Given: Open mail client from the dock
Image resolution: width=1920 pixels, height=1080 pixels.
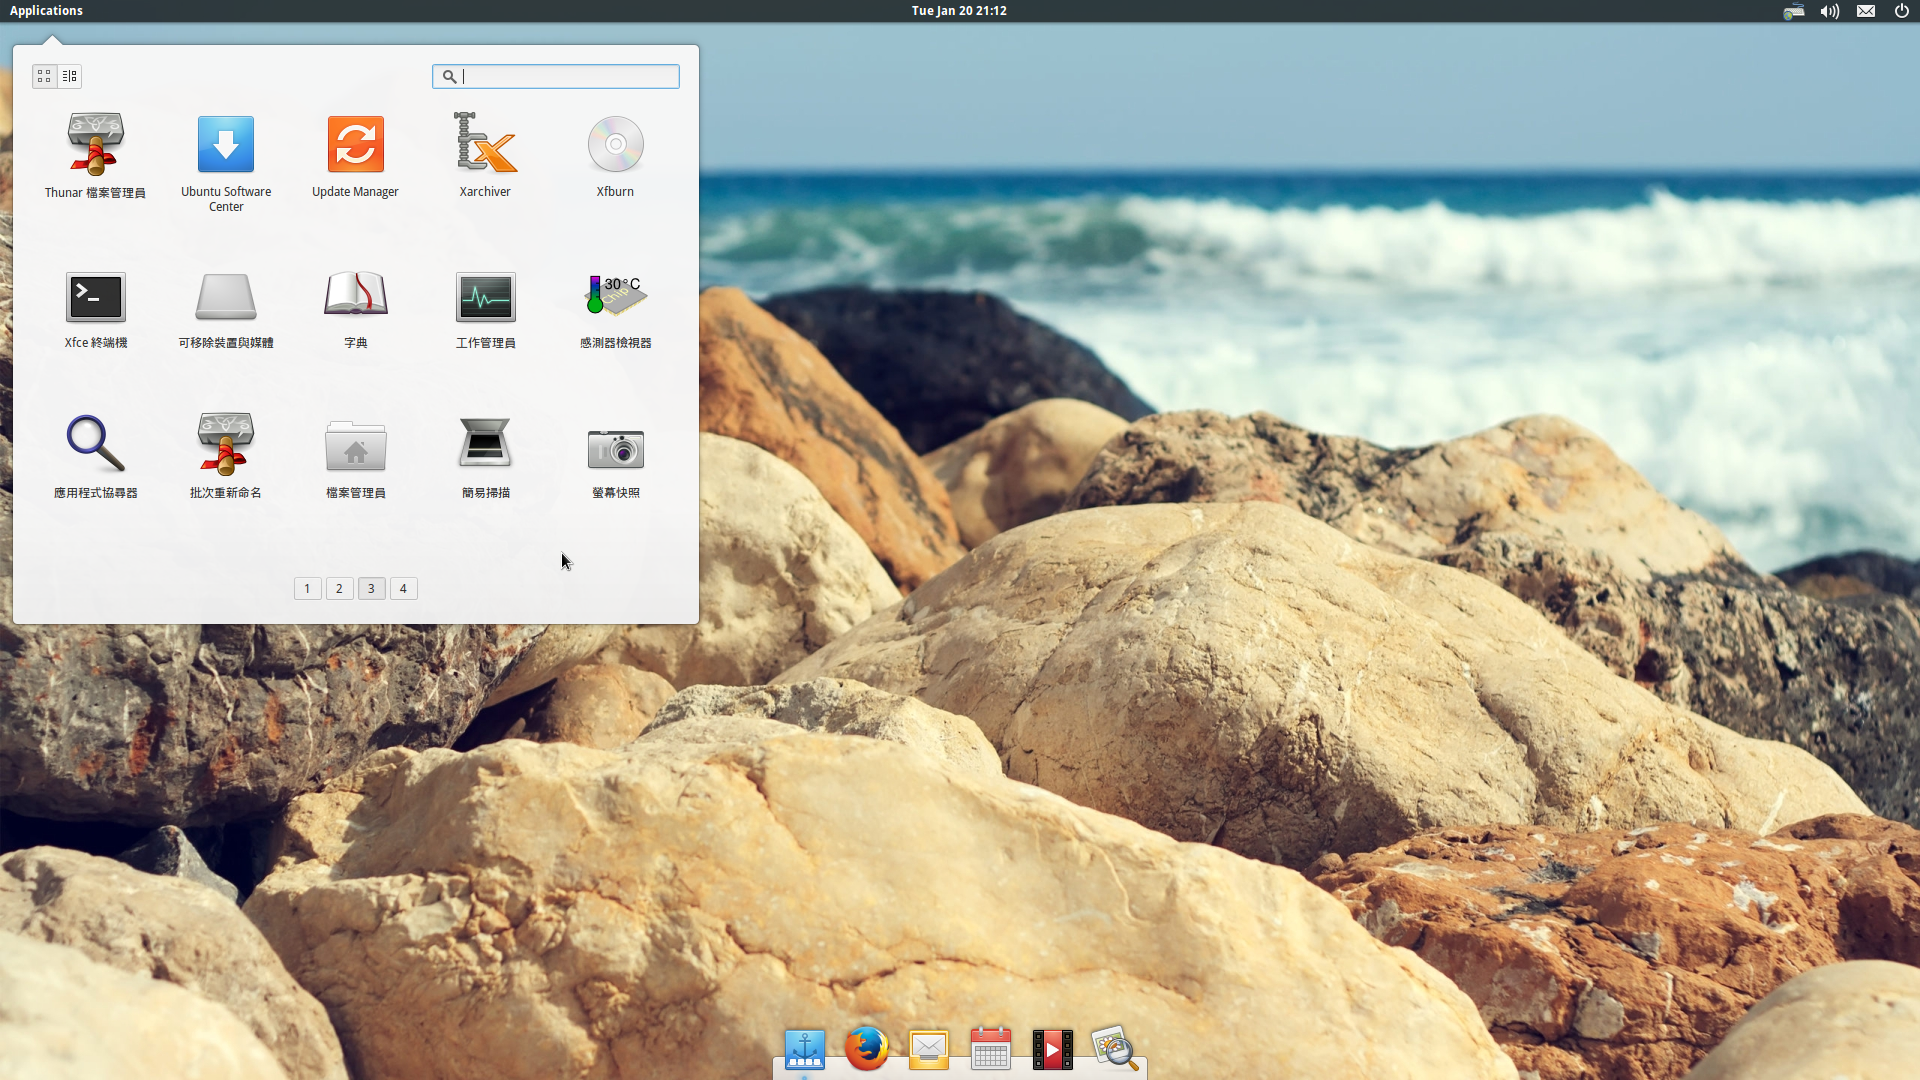Looking at the screenshot, I should point(929,1049).
